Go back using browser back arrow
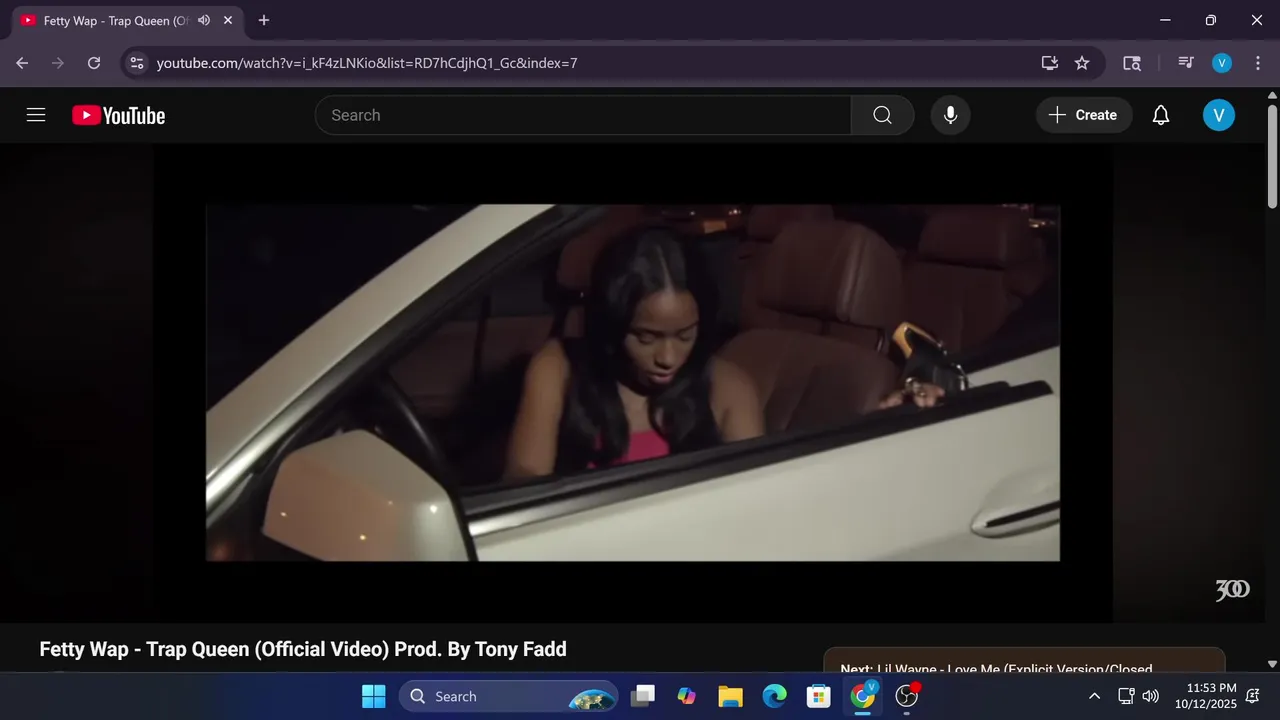This screenshot has height=720, width=1280. [x=22, y=63]
